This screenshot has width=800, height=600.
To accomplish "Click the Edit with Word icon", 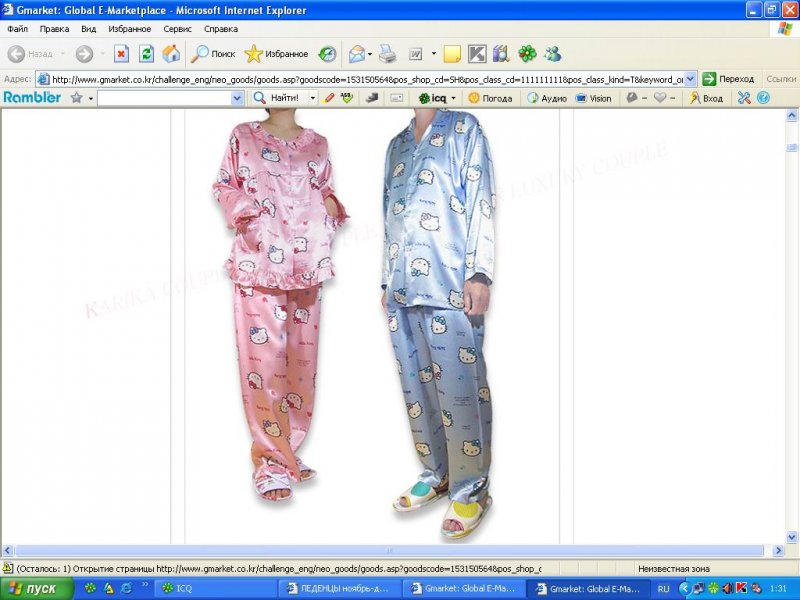I will (x=416, y=54).
